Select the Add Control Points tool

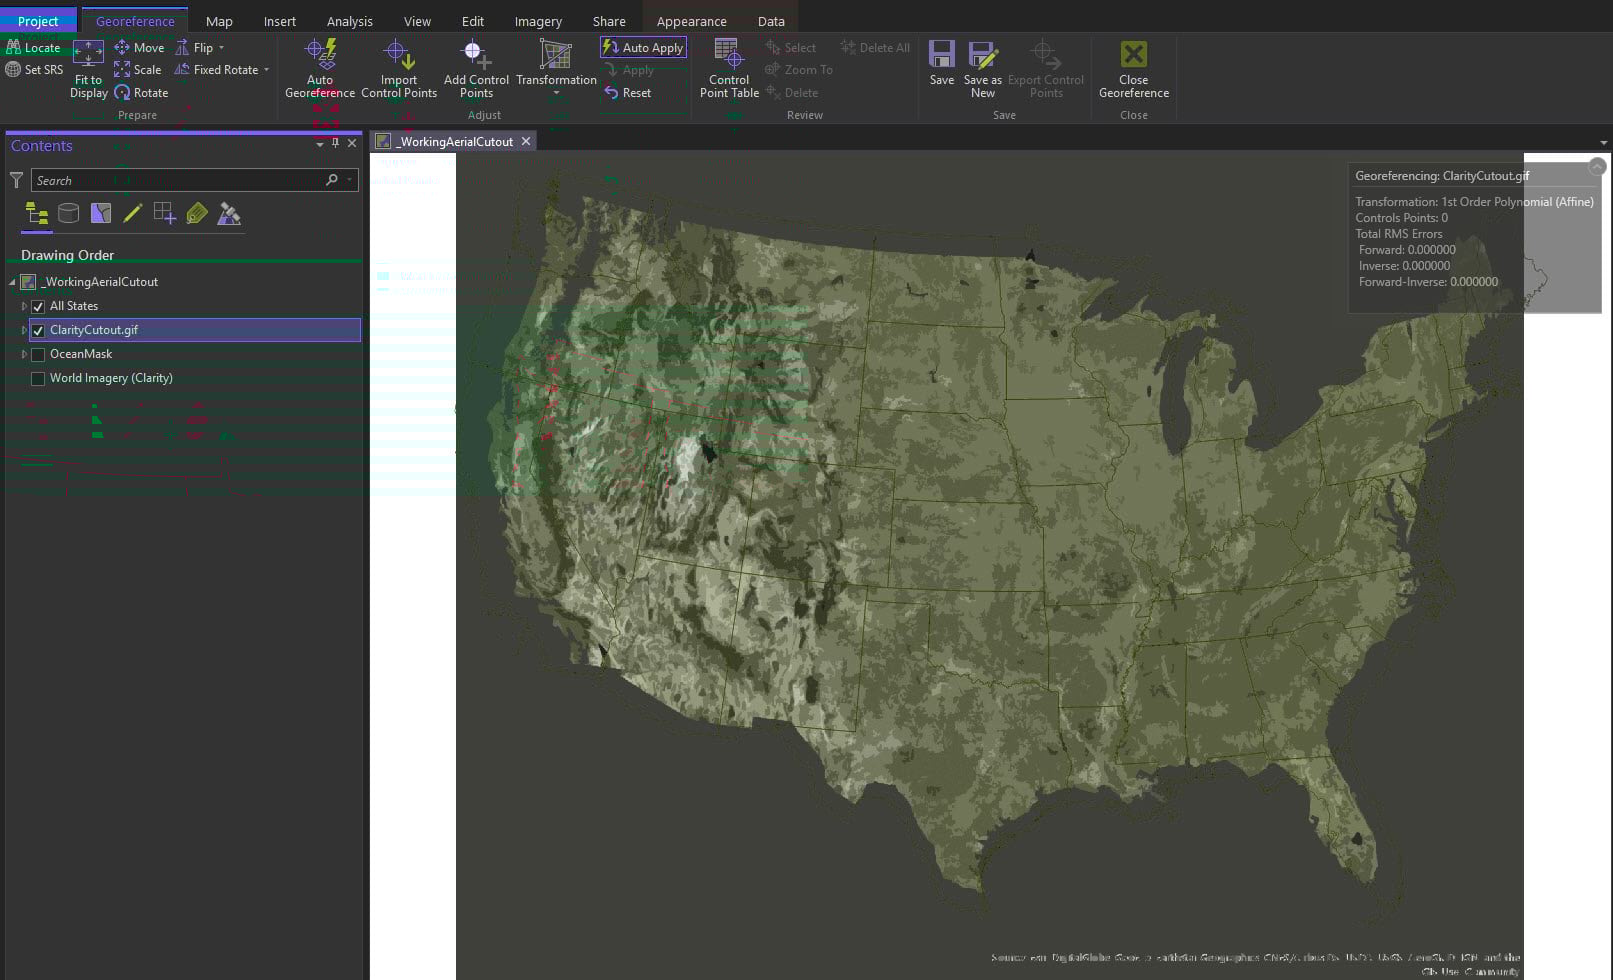(x=476, y=55)
